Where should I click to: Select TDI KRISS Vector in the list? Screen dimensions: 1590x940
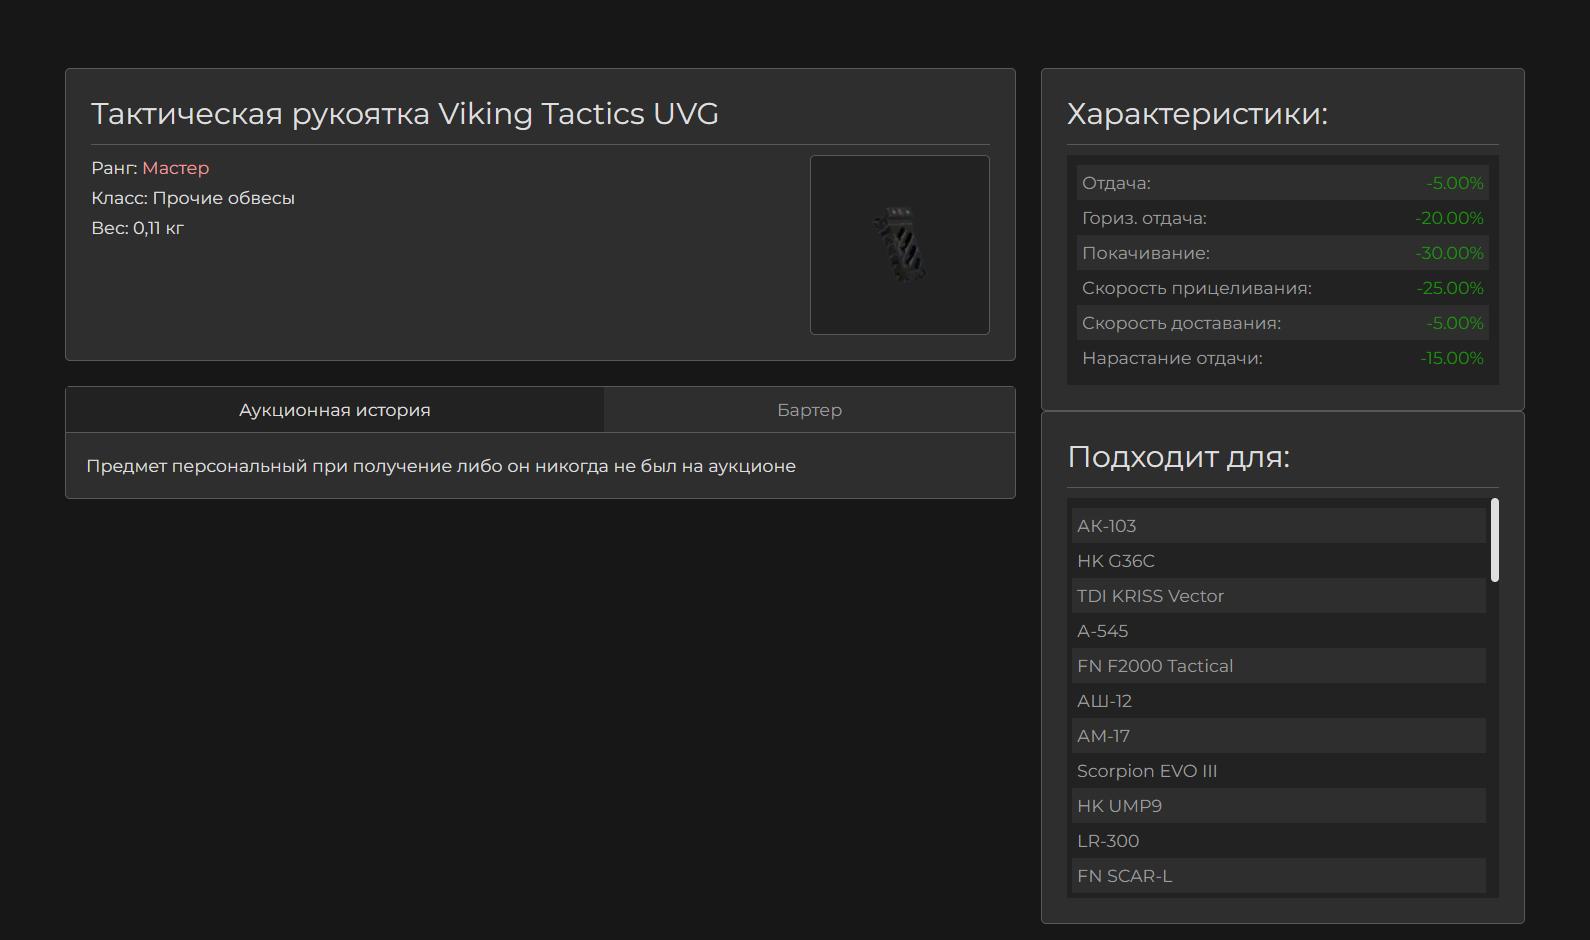pyautogui.click(x=1279, y=596)
